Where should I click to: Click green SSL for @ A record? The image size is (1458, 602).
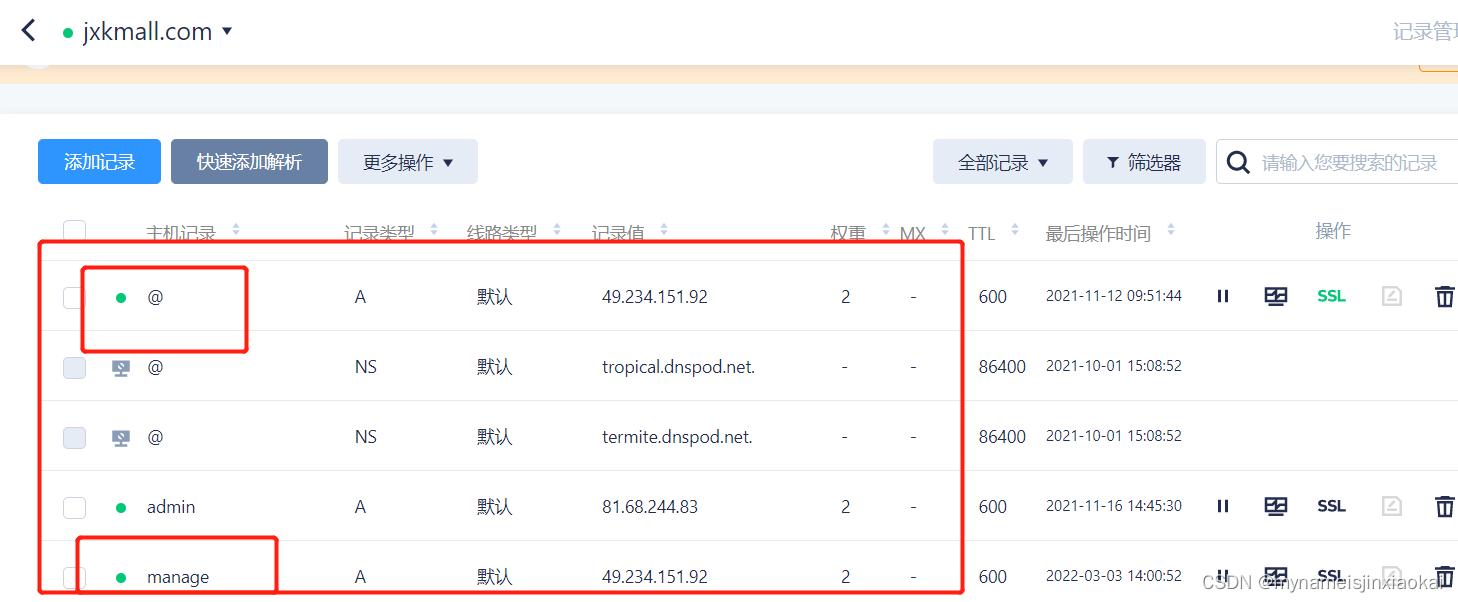pyautogui.click(x=1331, y=296)
